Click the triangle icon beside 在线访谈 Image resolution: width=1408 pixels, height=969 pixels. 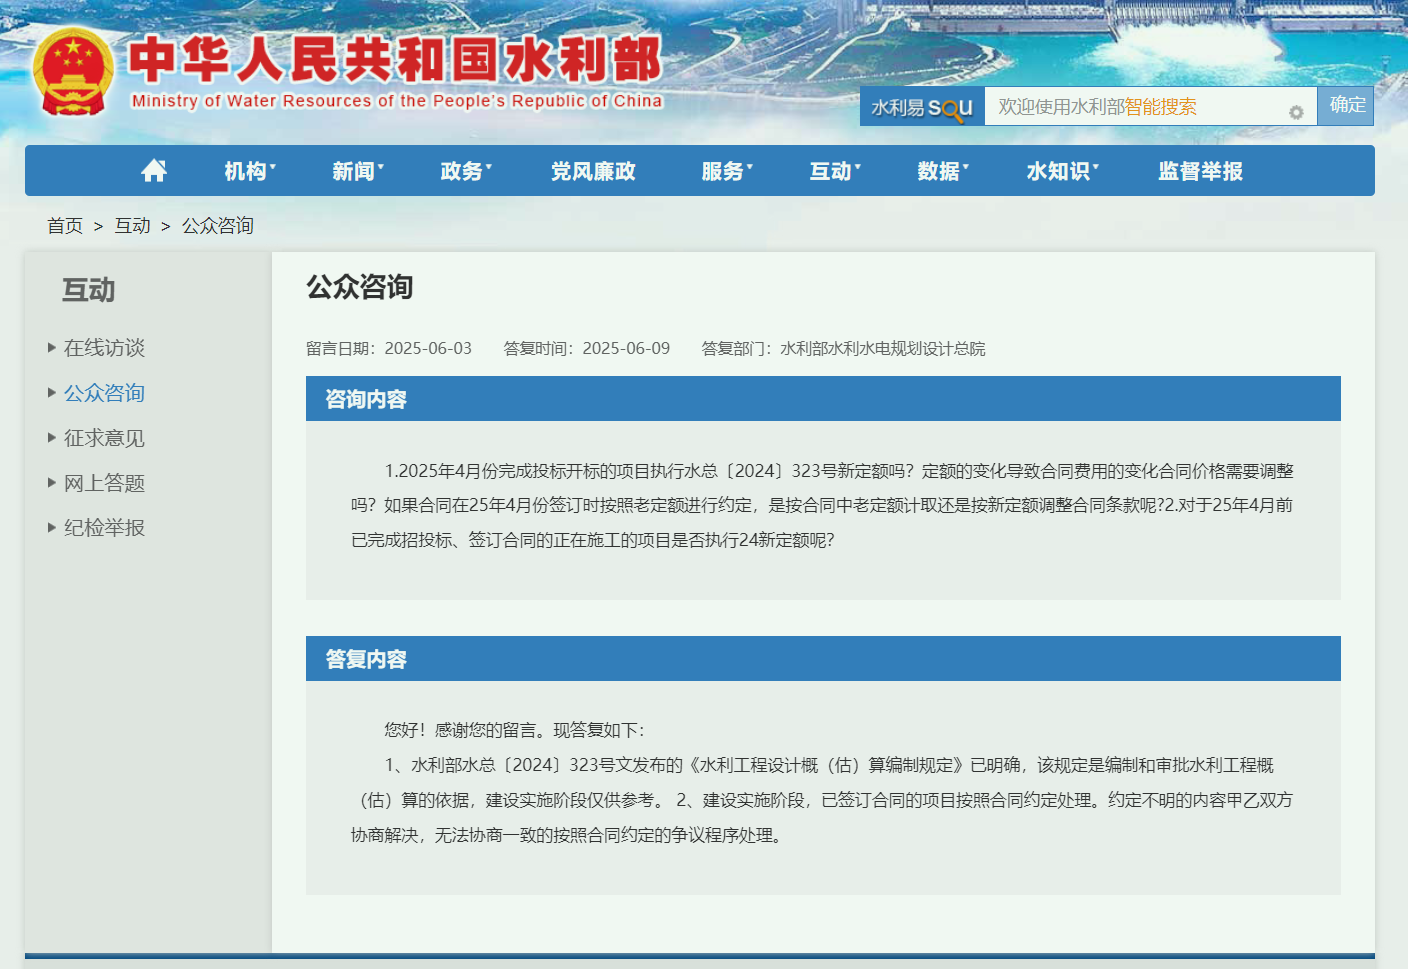51,347
